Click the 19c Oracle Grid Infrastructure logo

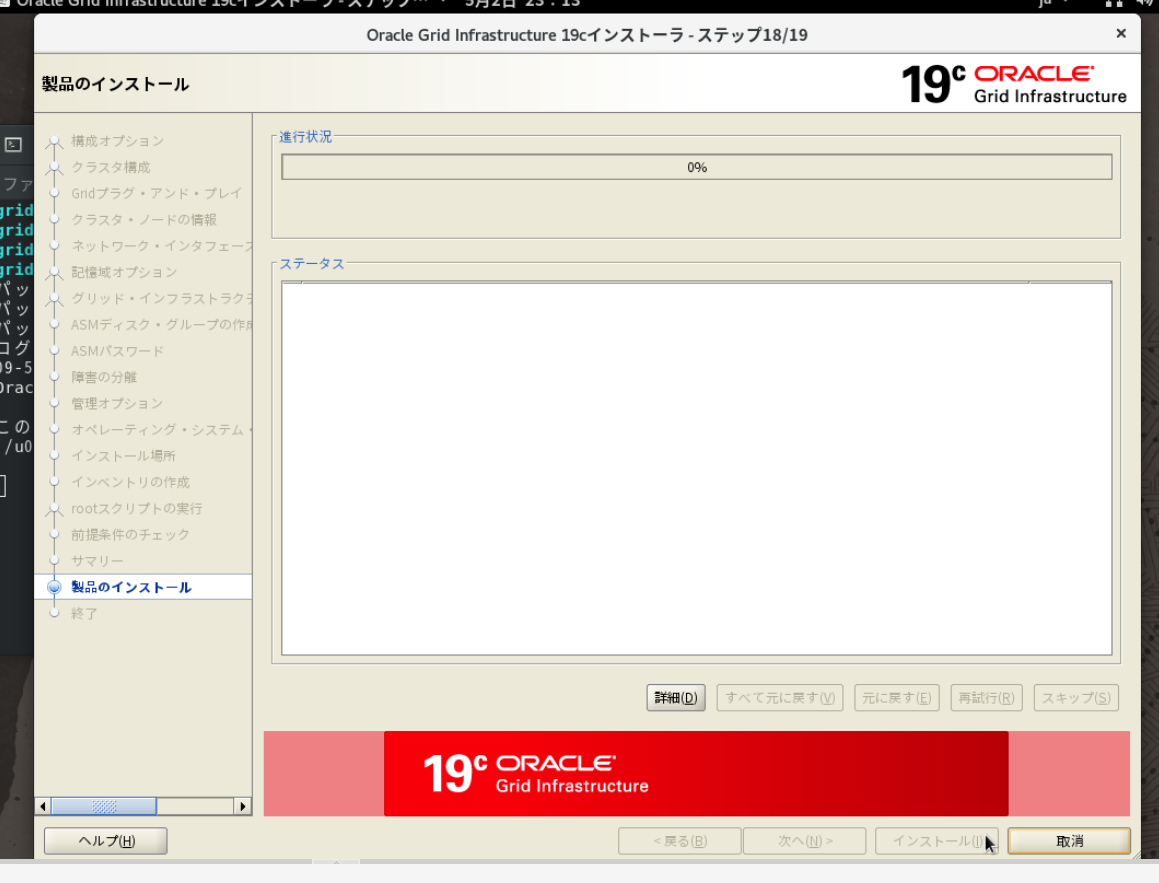click(x=1013, y=83)
